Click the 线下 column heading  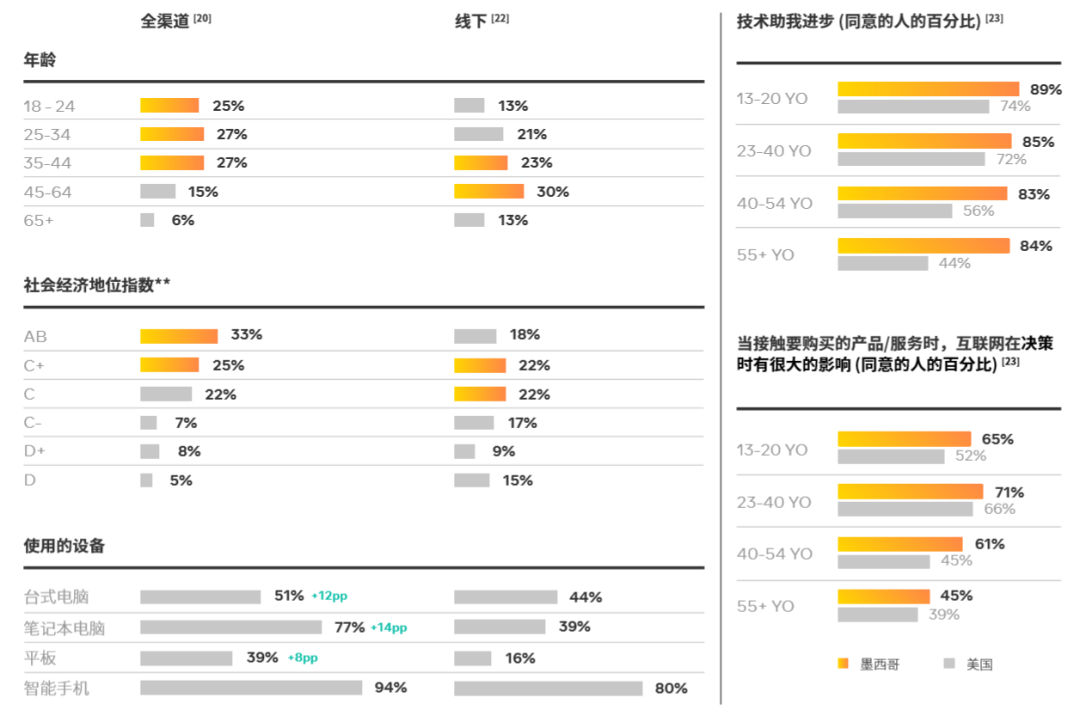[470, 20]
